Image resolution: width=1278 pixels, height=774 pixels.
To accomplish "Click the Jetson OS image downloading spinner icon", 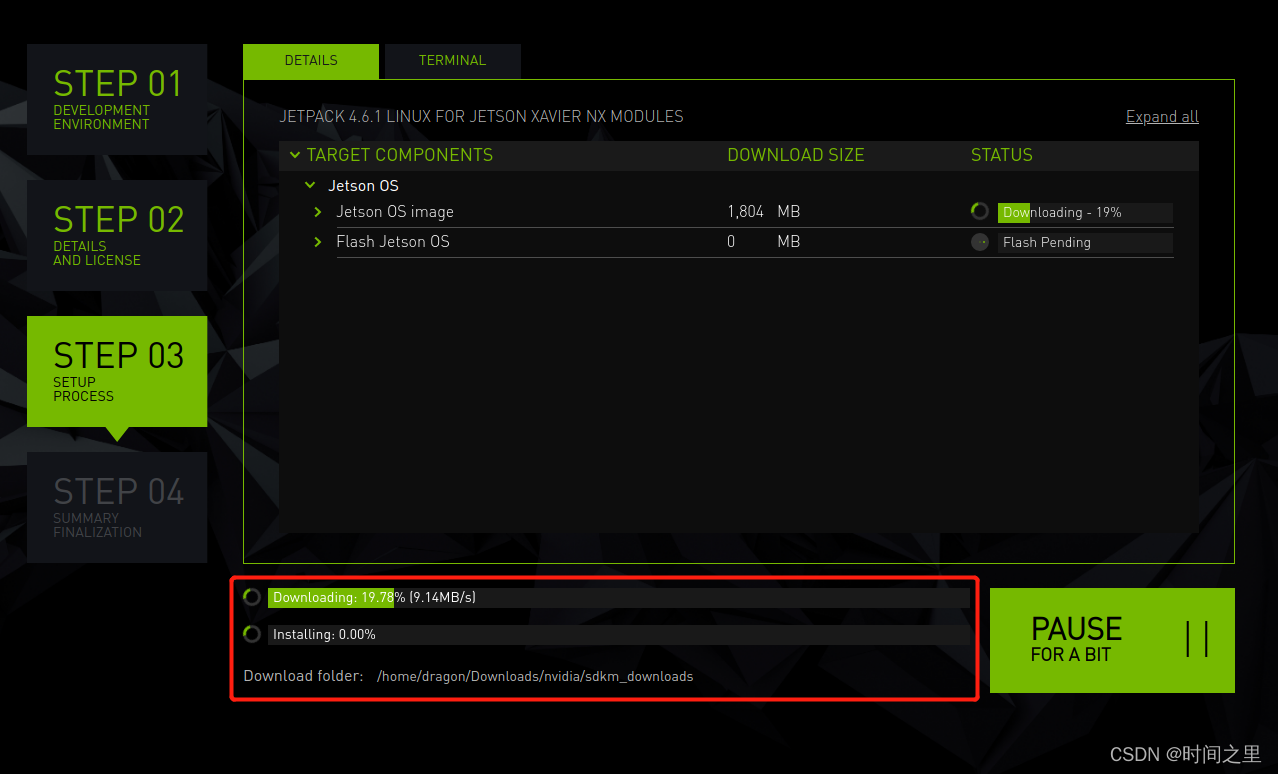I will coord(980,212).
